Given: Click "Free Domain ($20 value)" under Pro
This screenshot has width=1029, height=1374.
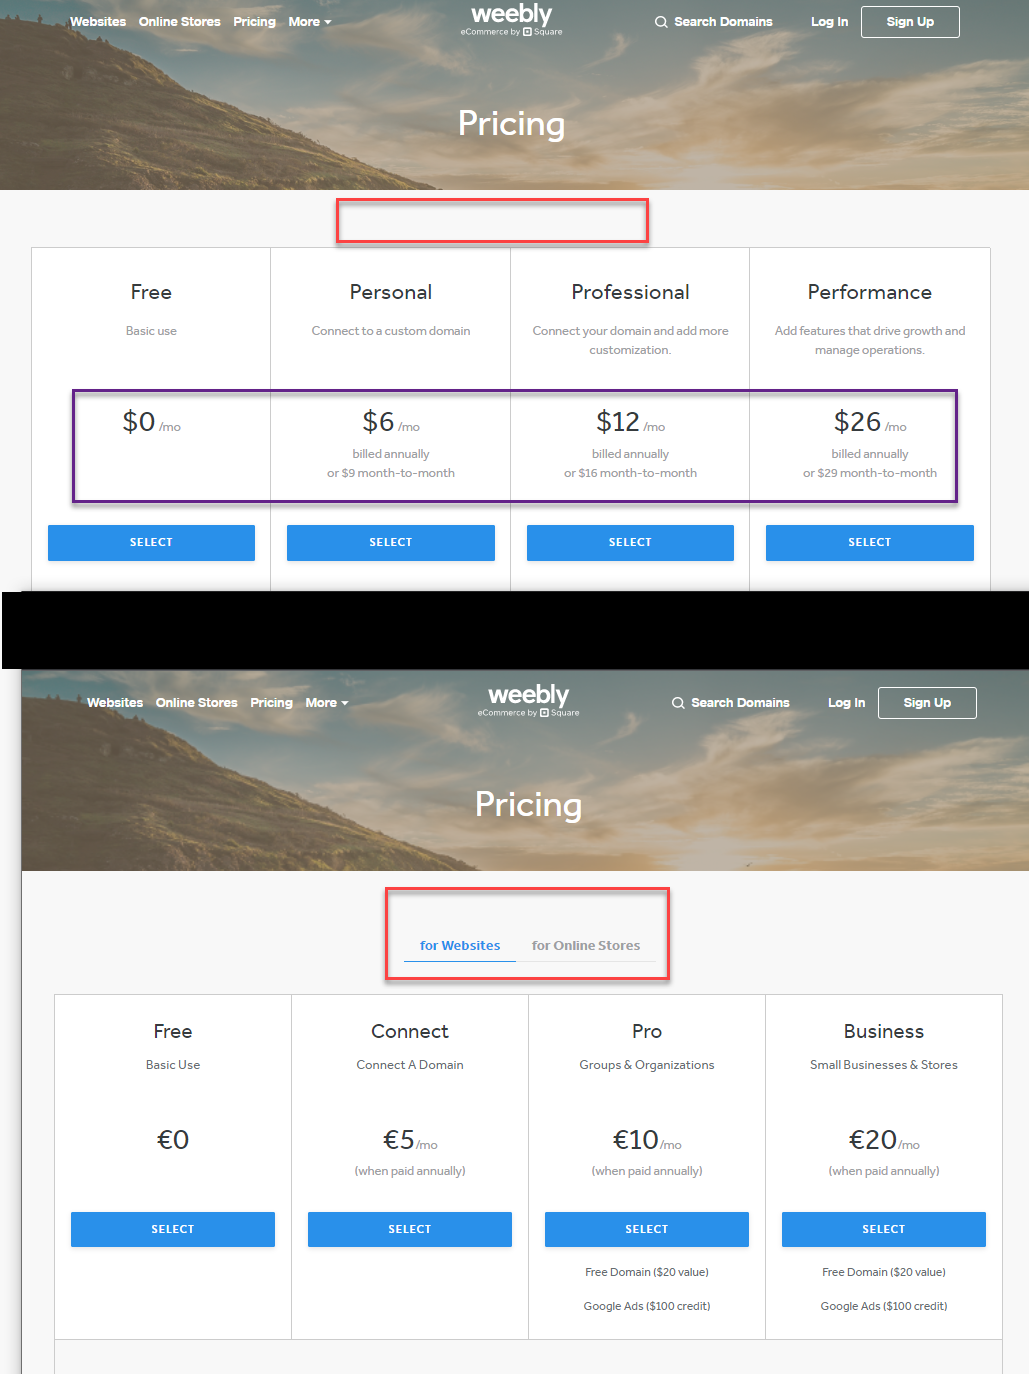Looking at the screenshot, I should 647,1273.
